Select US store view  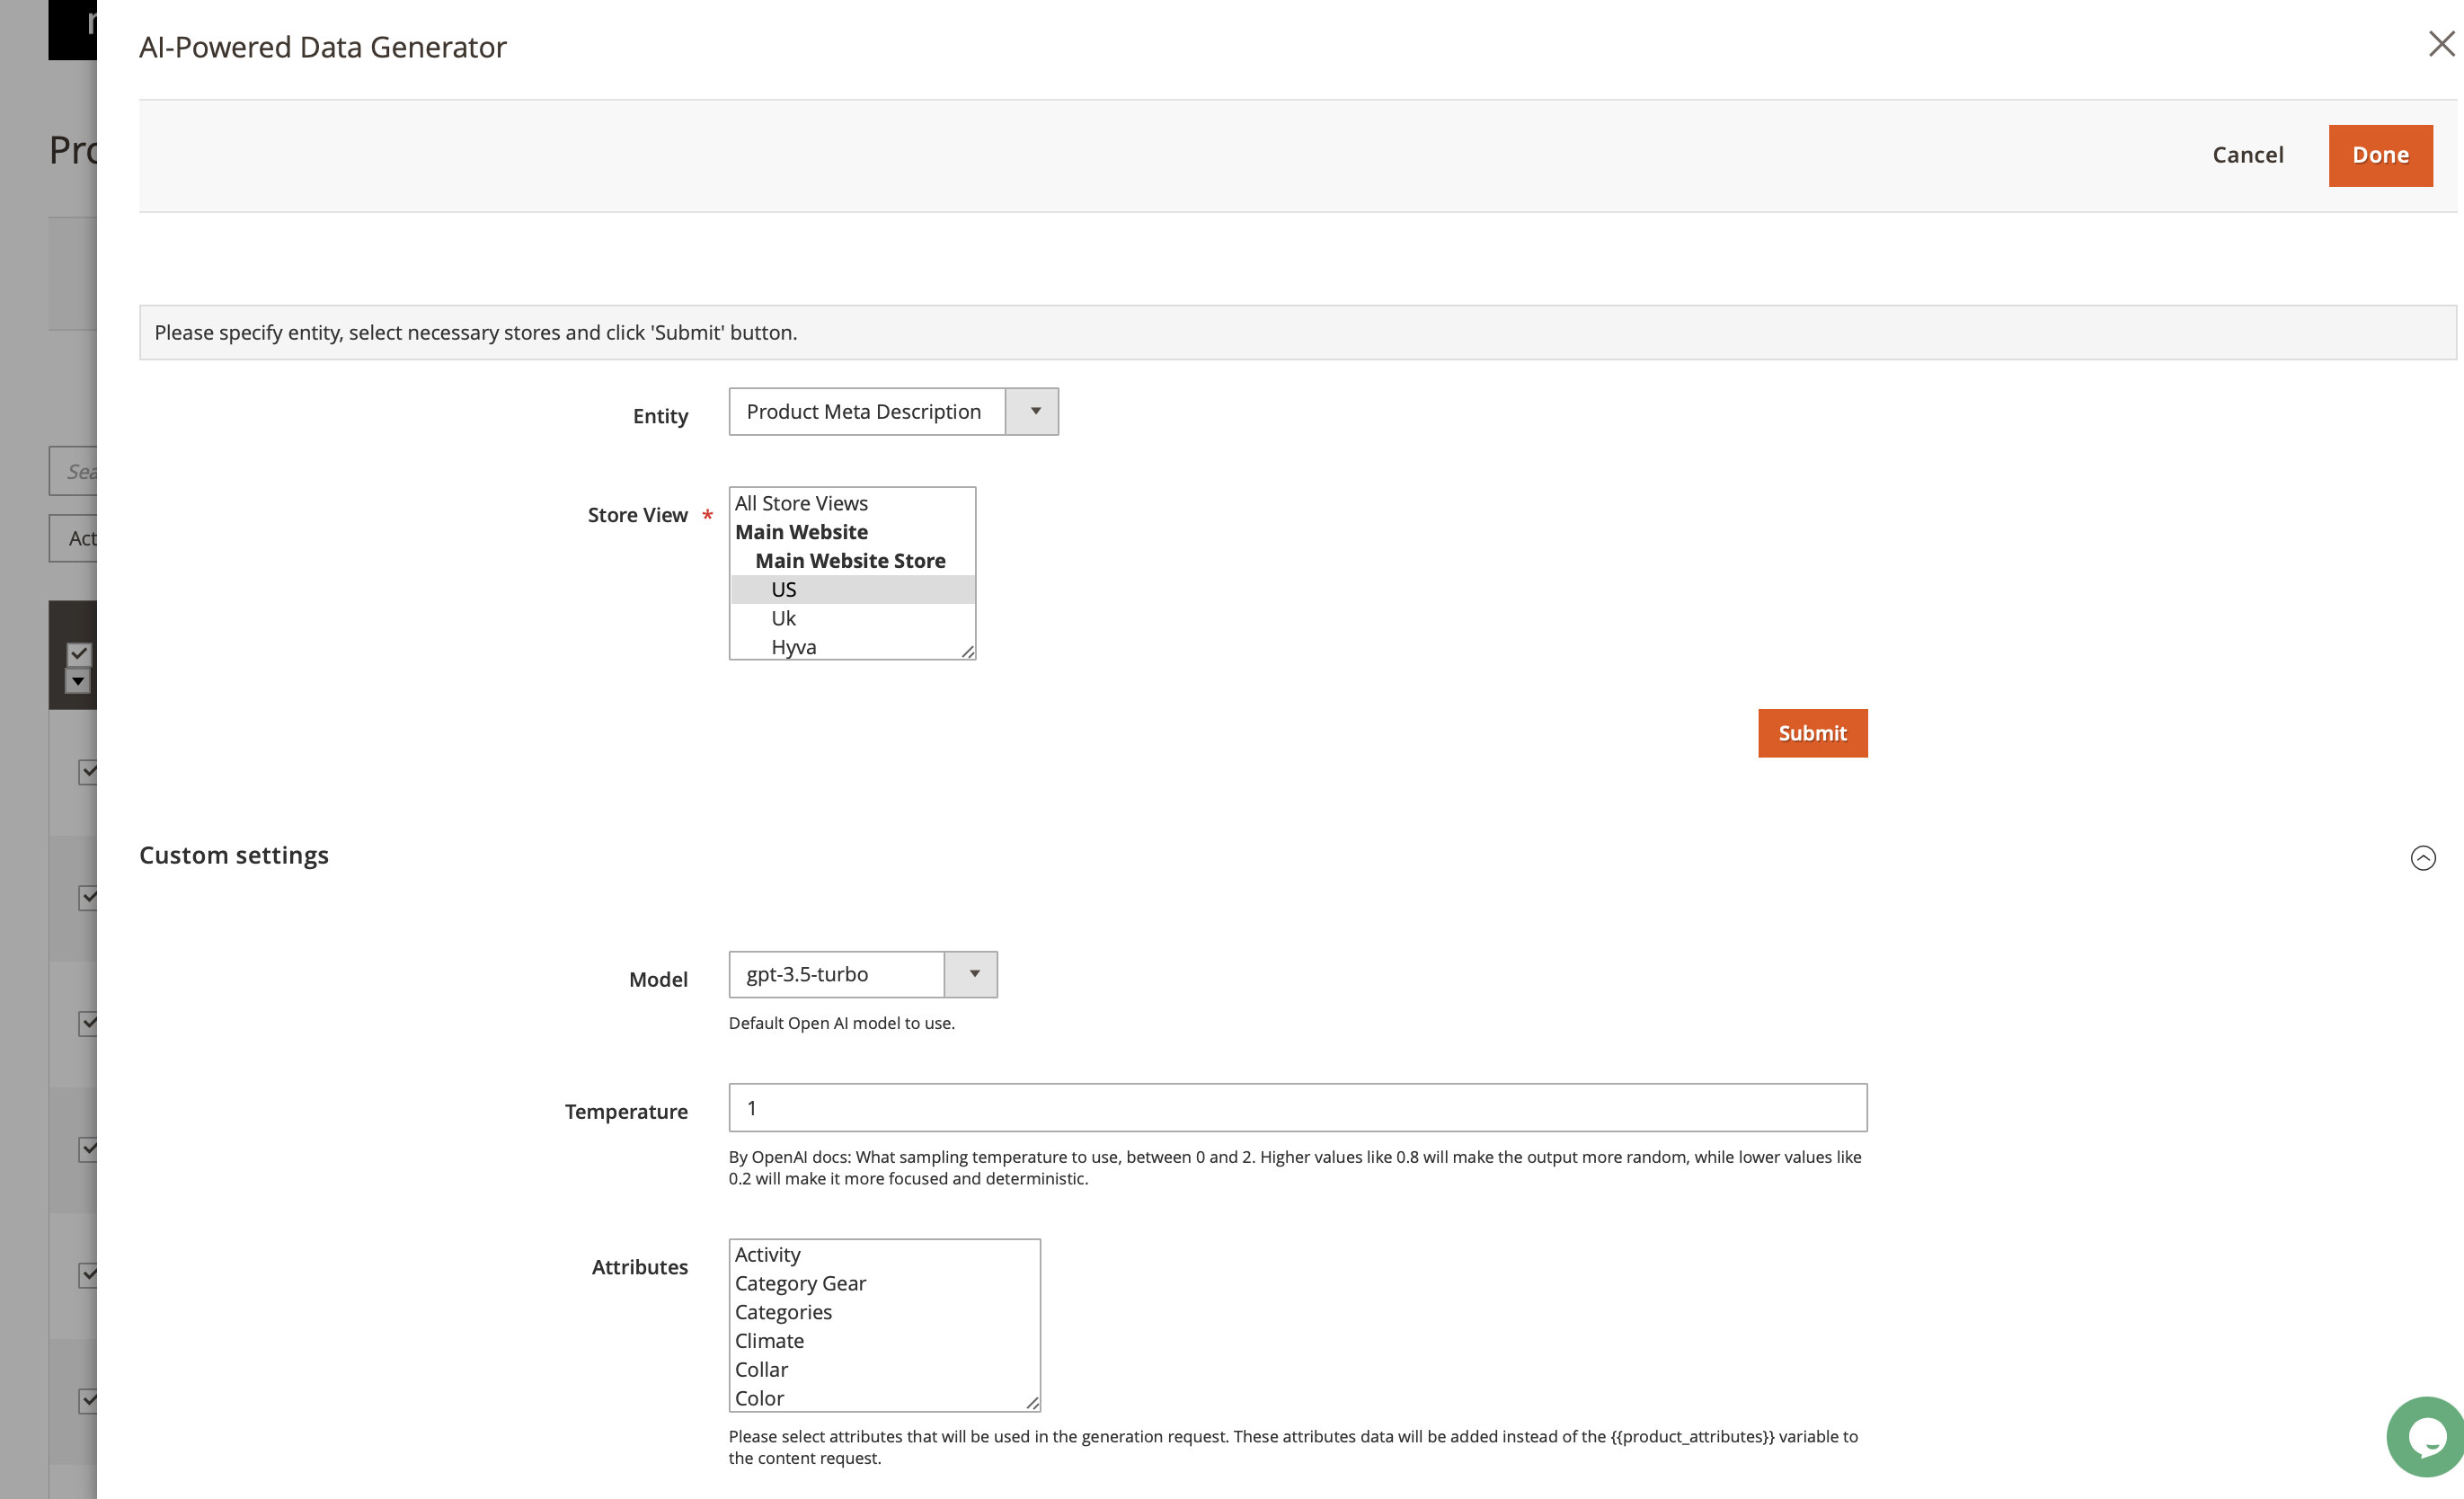tap(852, 589)
